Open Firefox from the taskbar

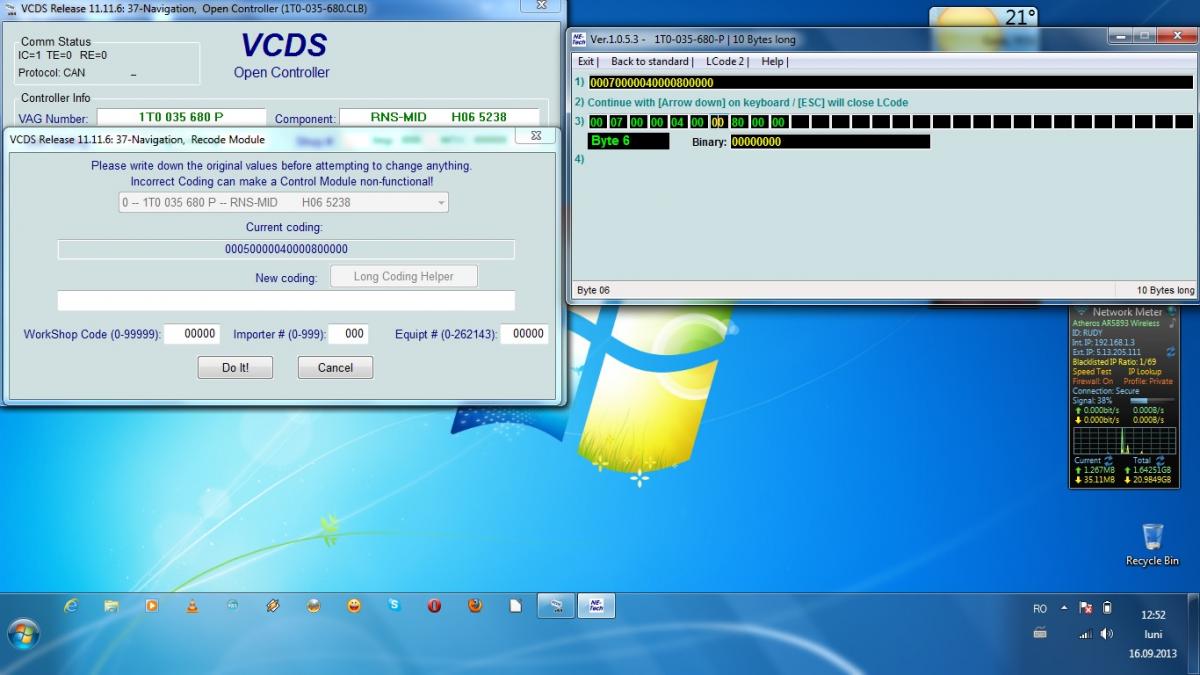tap(475, 606)
